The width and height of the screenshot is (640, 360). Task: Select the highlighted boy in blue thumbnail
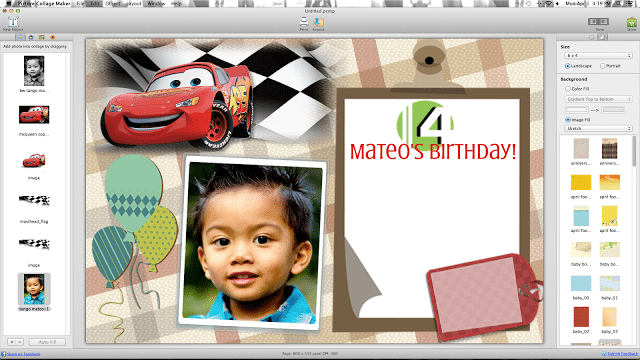point(34,289)
